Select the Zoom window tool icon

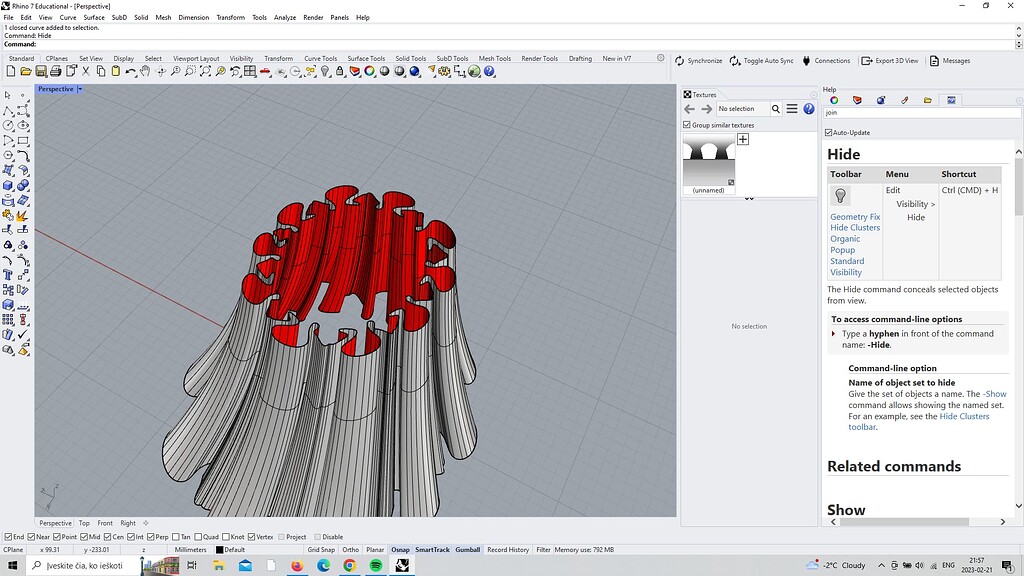click(x=191, y=71)
